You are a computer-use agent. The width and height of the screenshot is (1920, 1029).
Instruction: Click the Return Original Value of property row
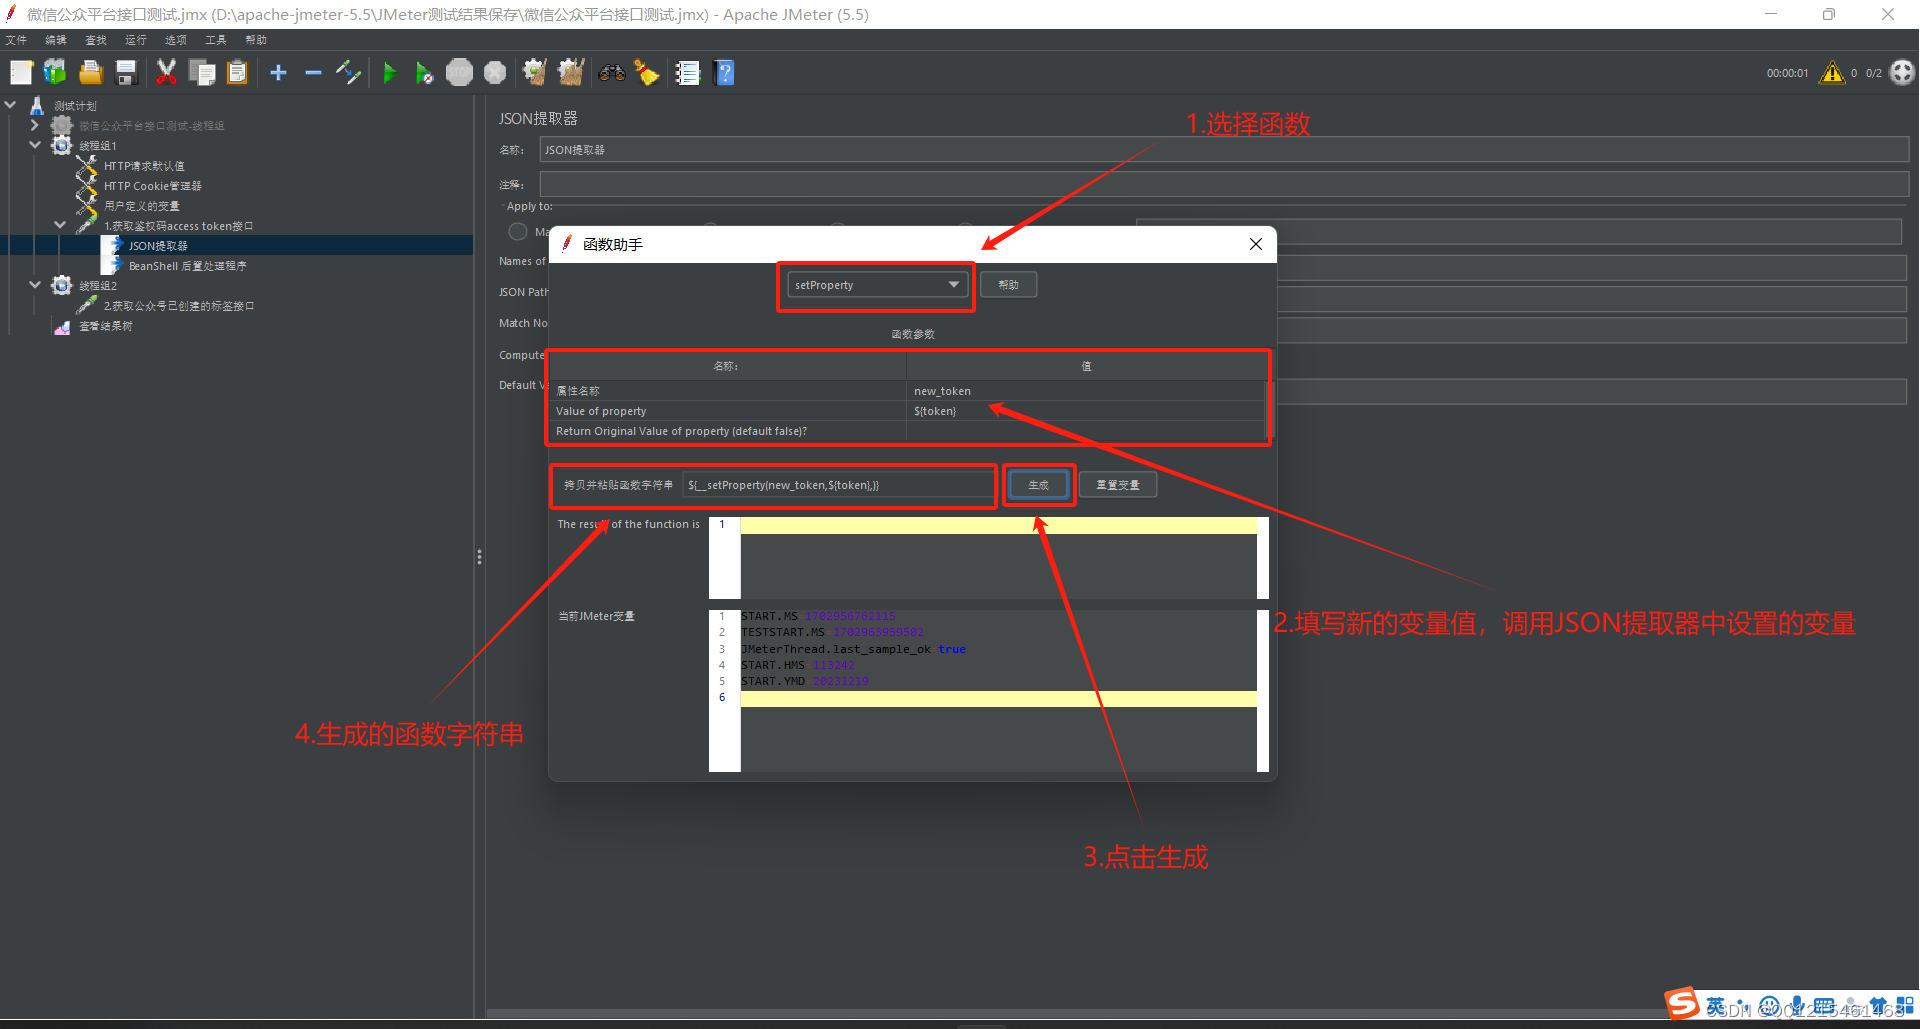(907, 431)
